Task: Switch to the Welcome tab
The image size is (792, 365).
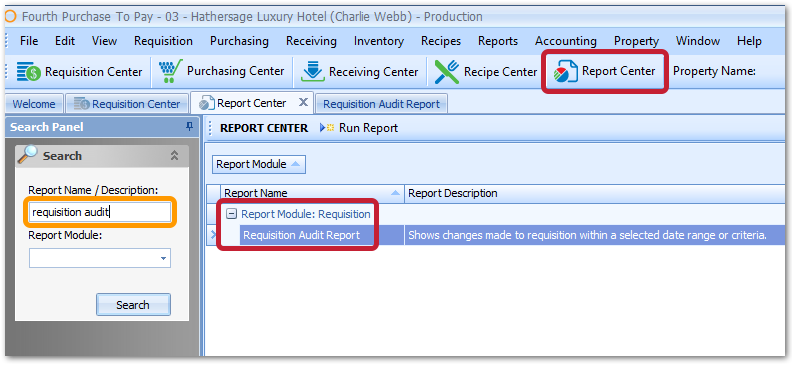Action: coord(34,104)
